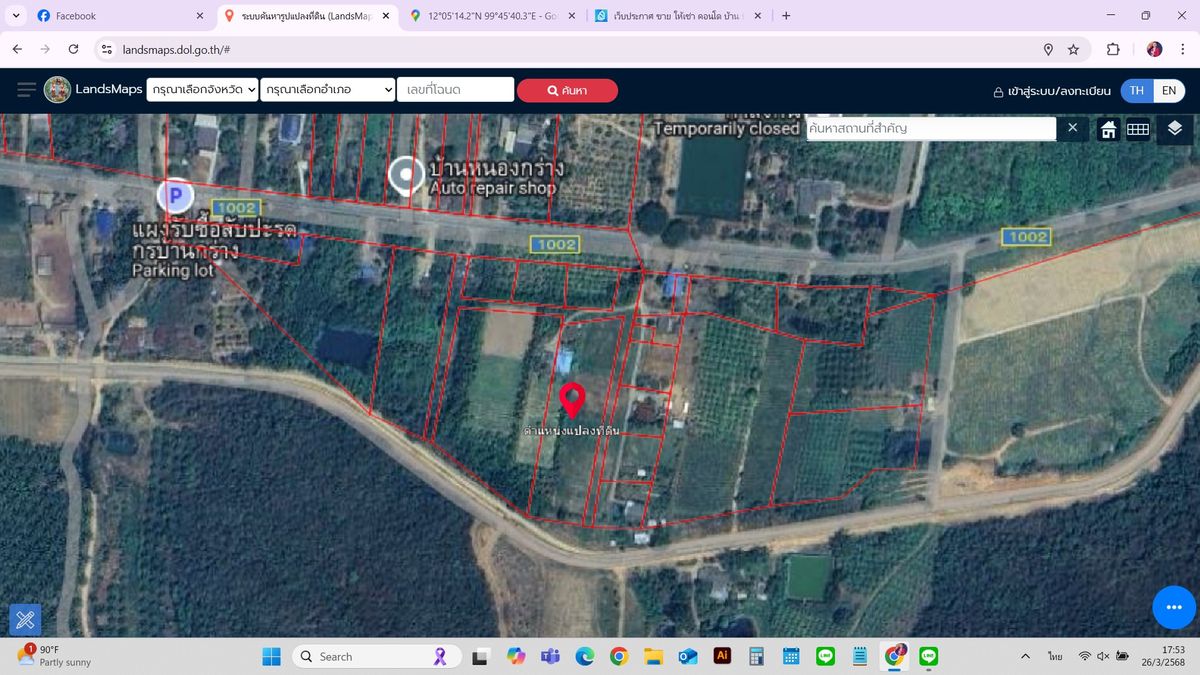This screenshot has width=1200, height=675.
Task: Keep language set to TH
Action: pyautogui.click(x=1135, y=90)
